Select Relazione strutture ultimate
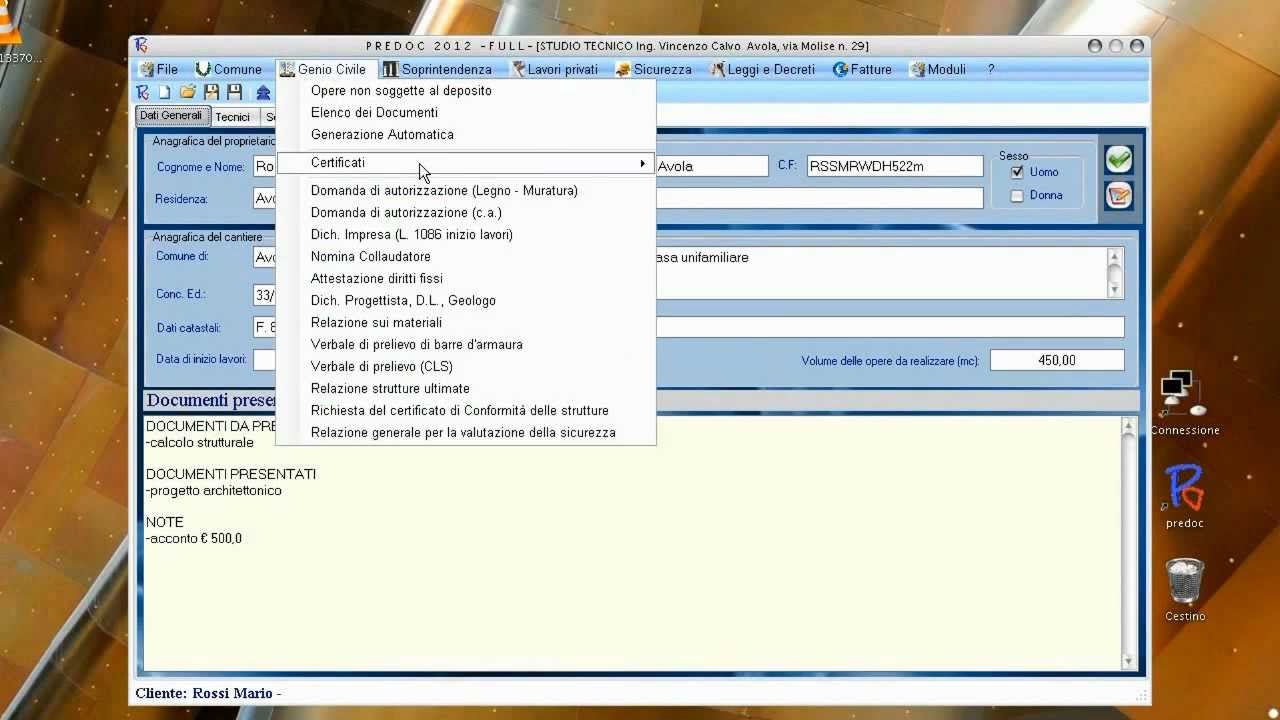The image size is (1280, 720). tap(465, 388)
